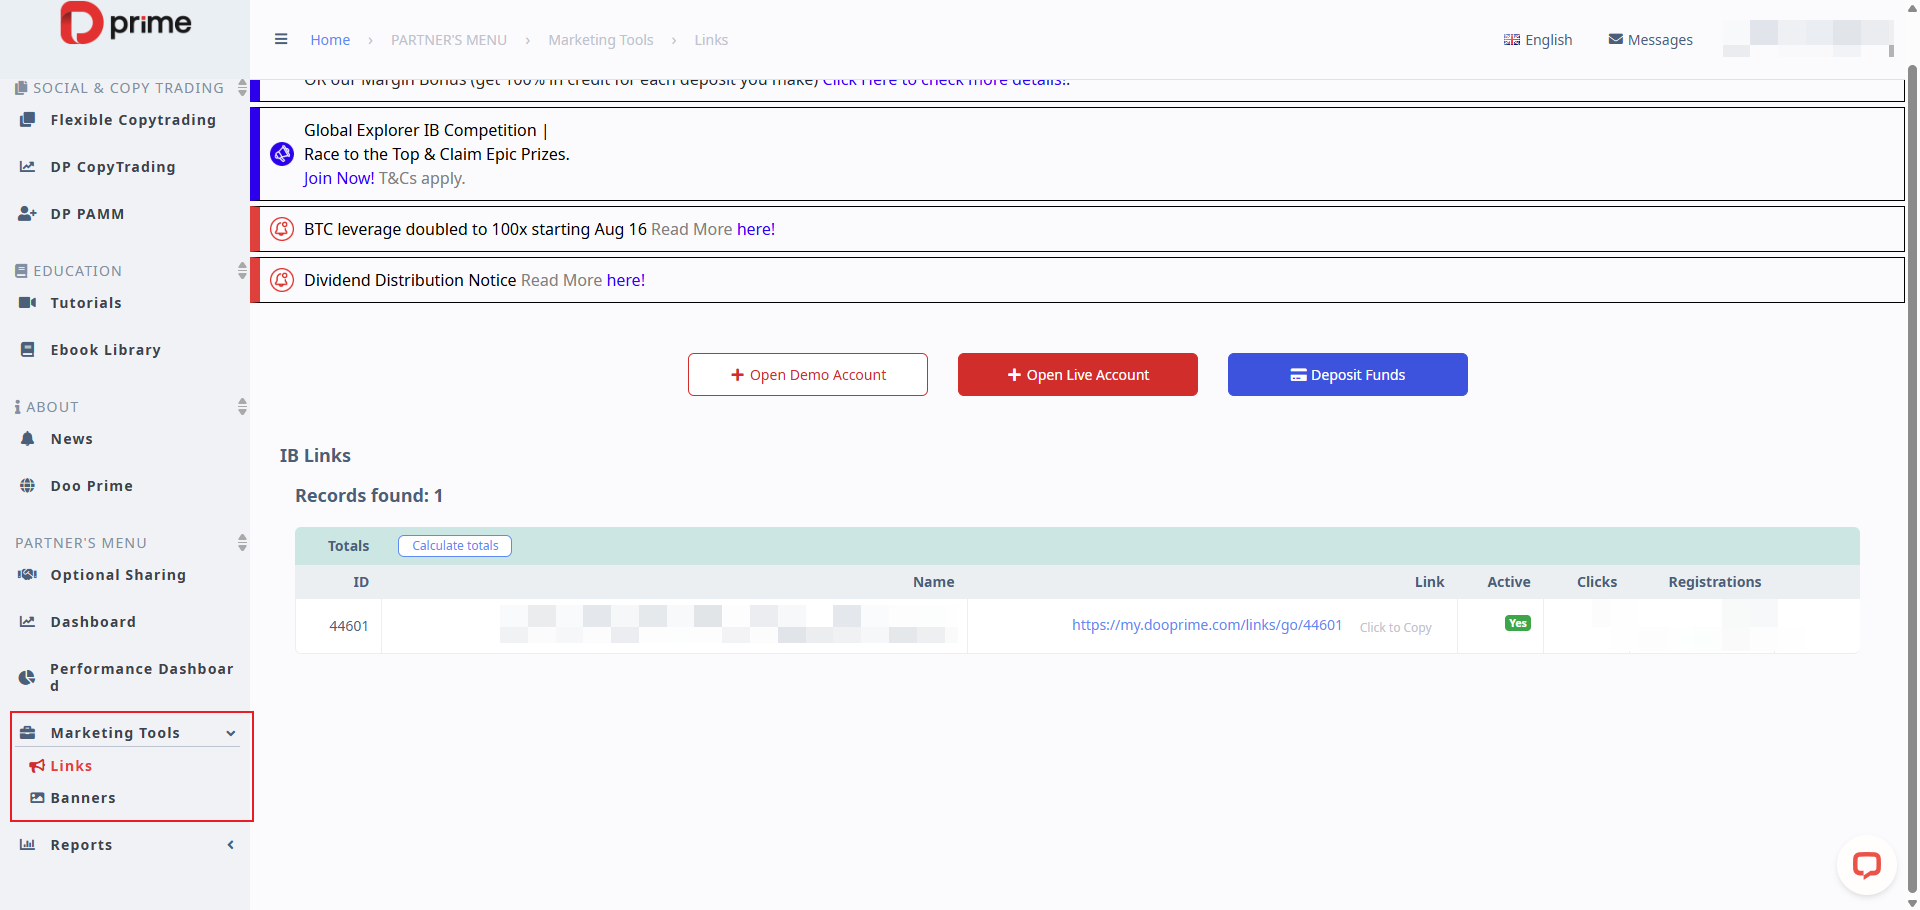Open the live chat bubble icon
Image resolution: width=1920 pixels, height=910 pixels.
point(1867,865)
